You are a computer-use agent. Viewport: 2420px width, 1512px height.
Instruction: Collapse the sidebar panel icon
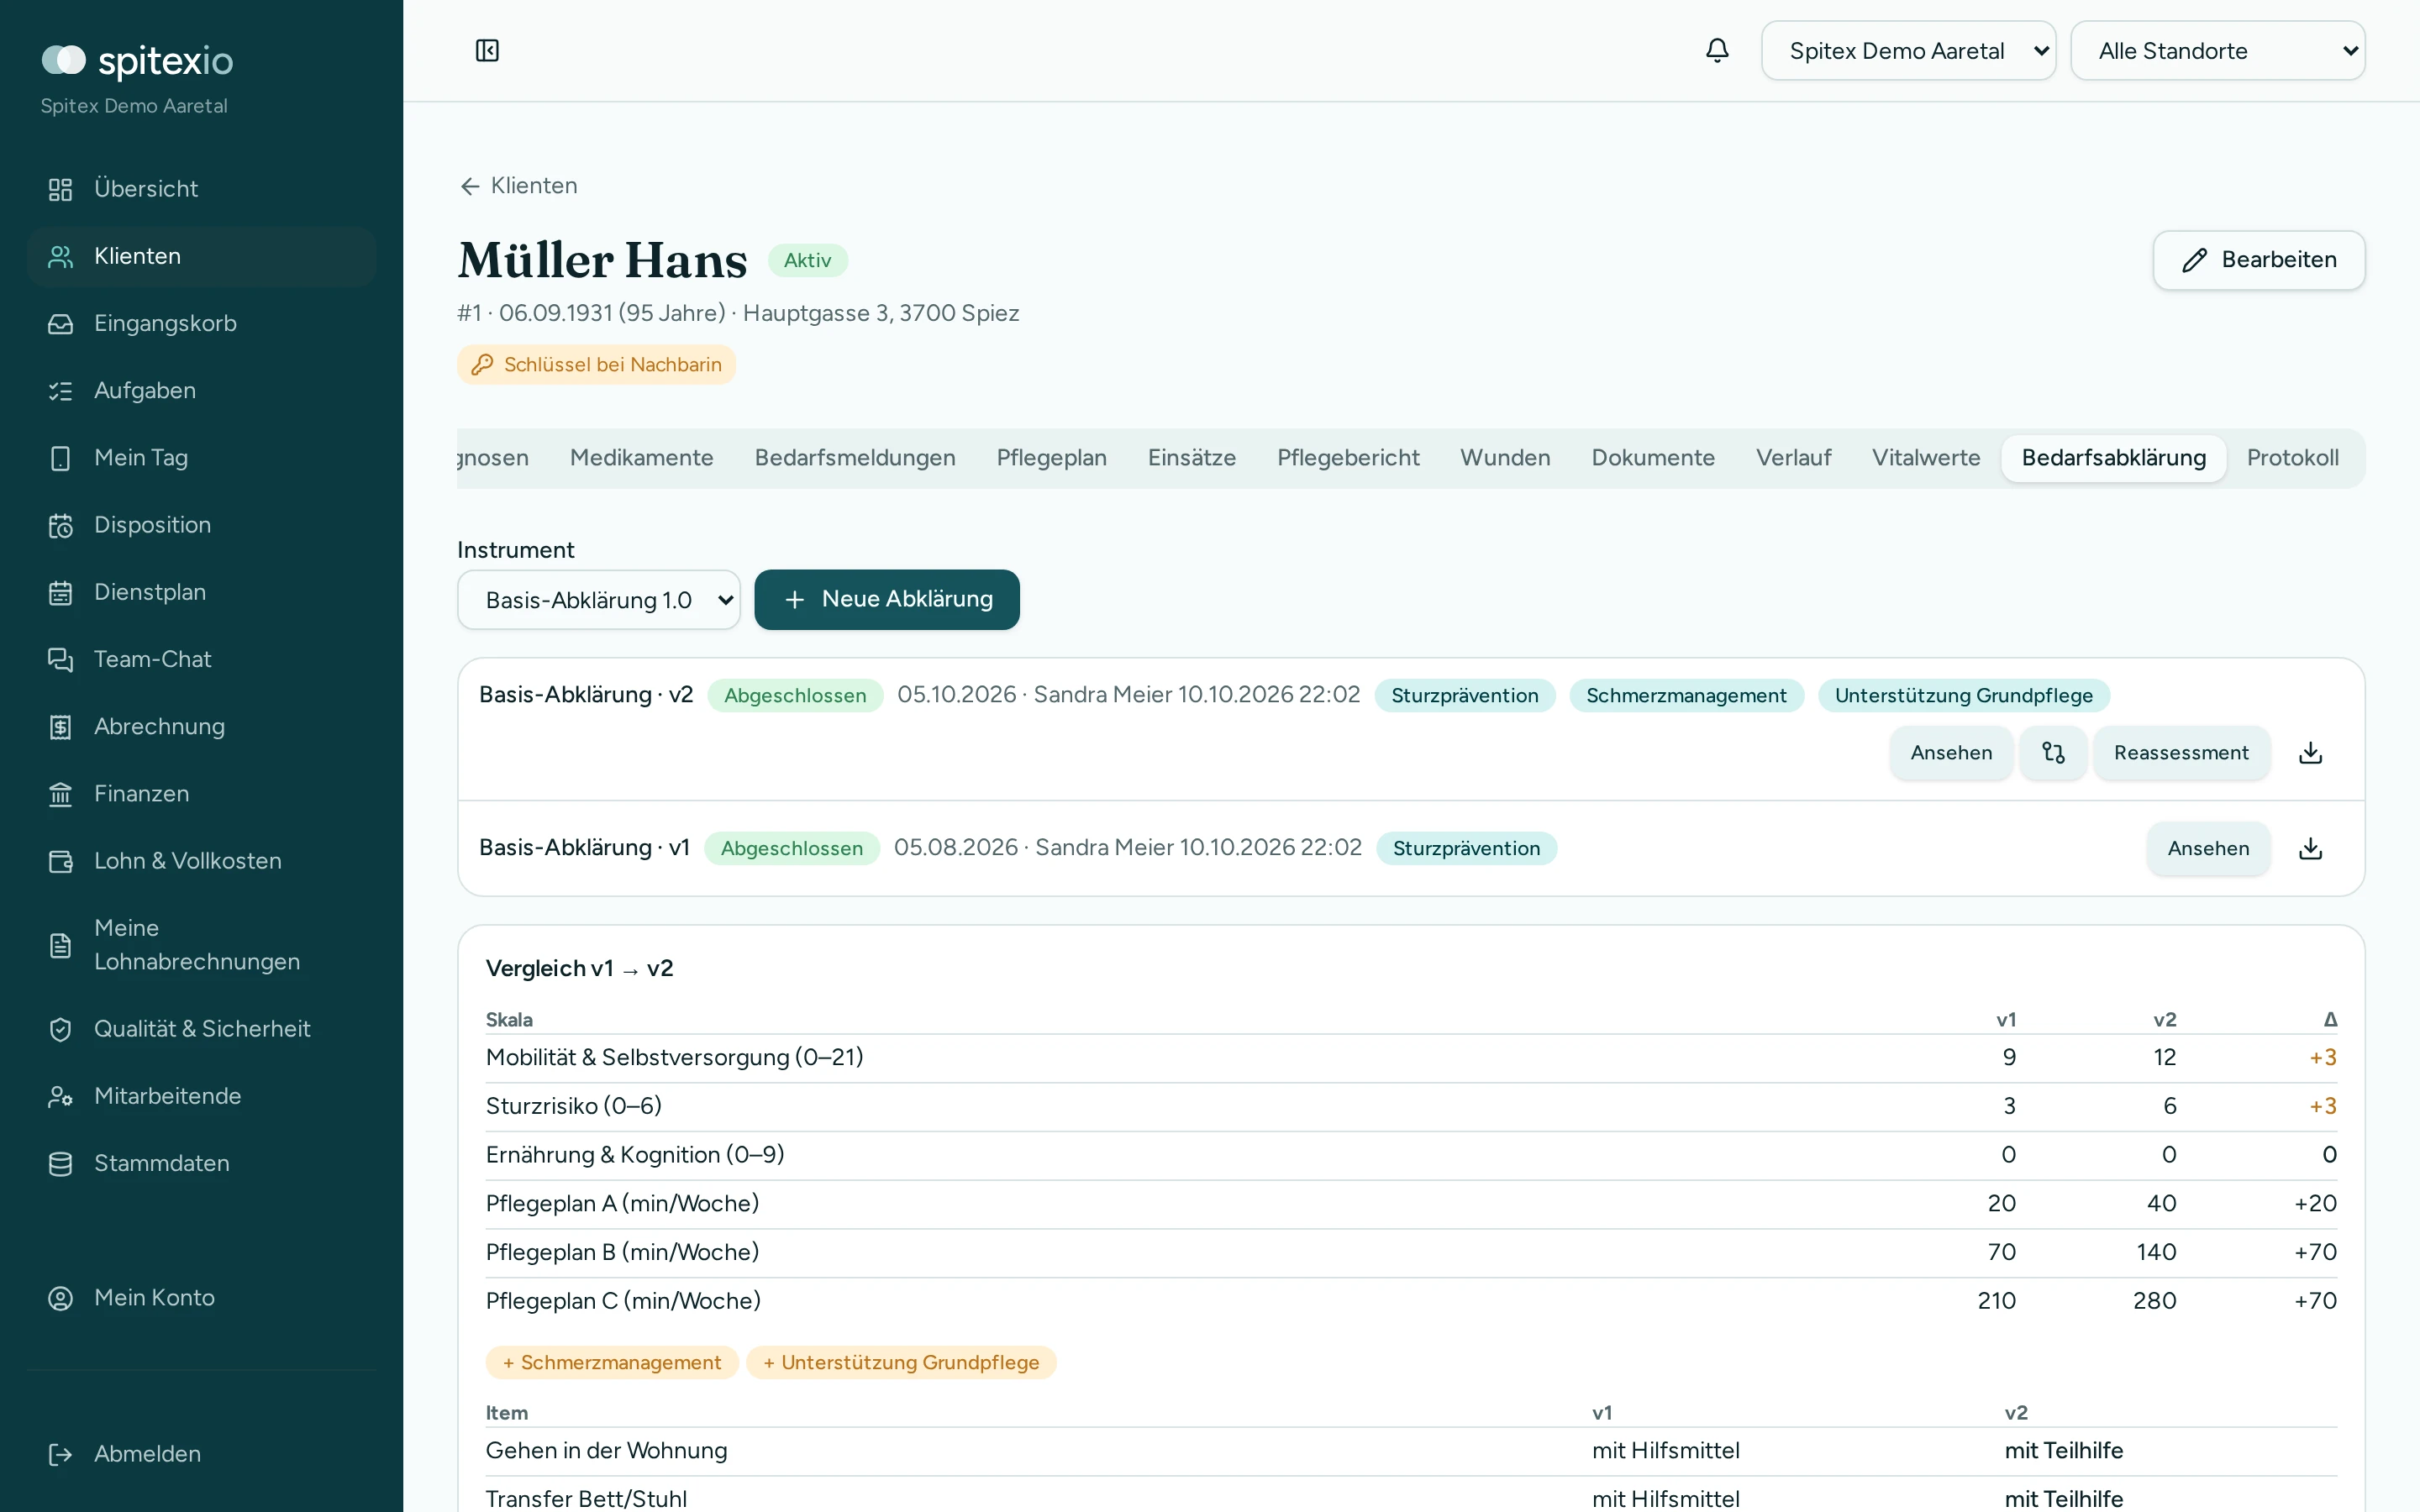click(487, 50)
